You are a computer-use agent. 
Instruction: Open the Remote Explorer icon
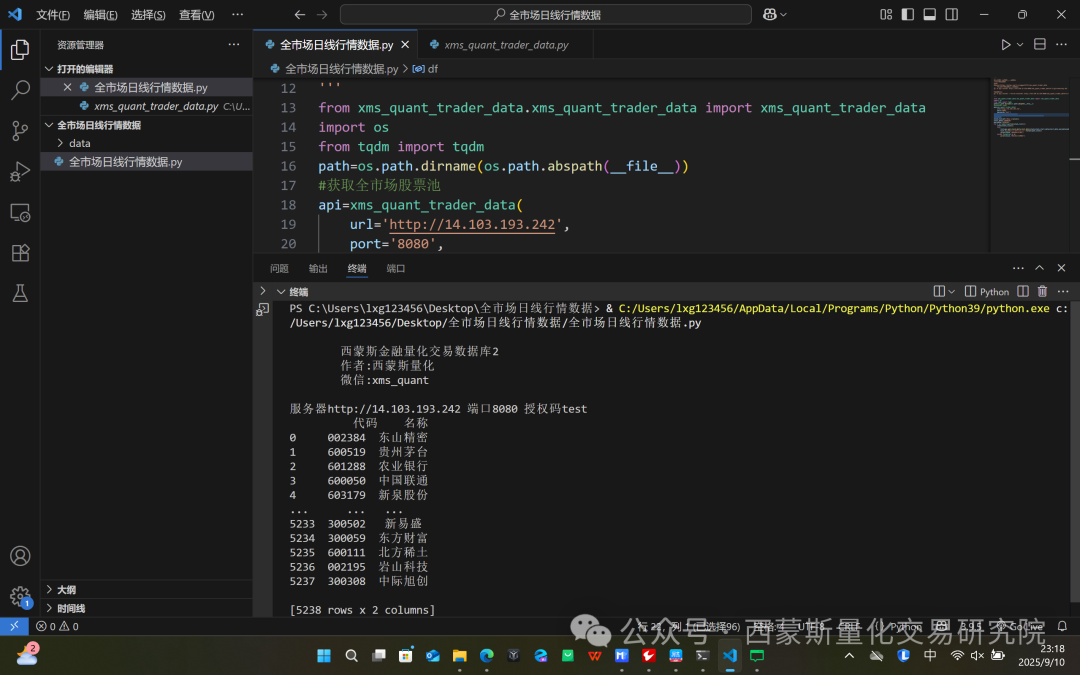[x=20, y=212]
